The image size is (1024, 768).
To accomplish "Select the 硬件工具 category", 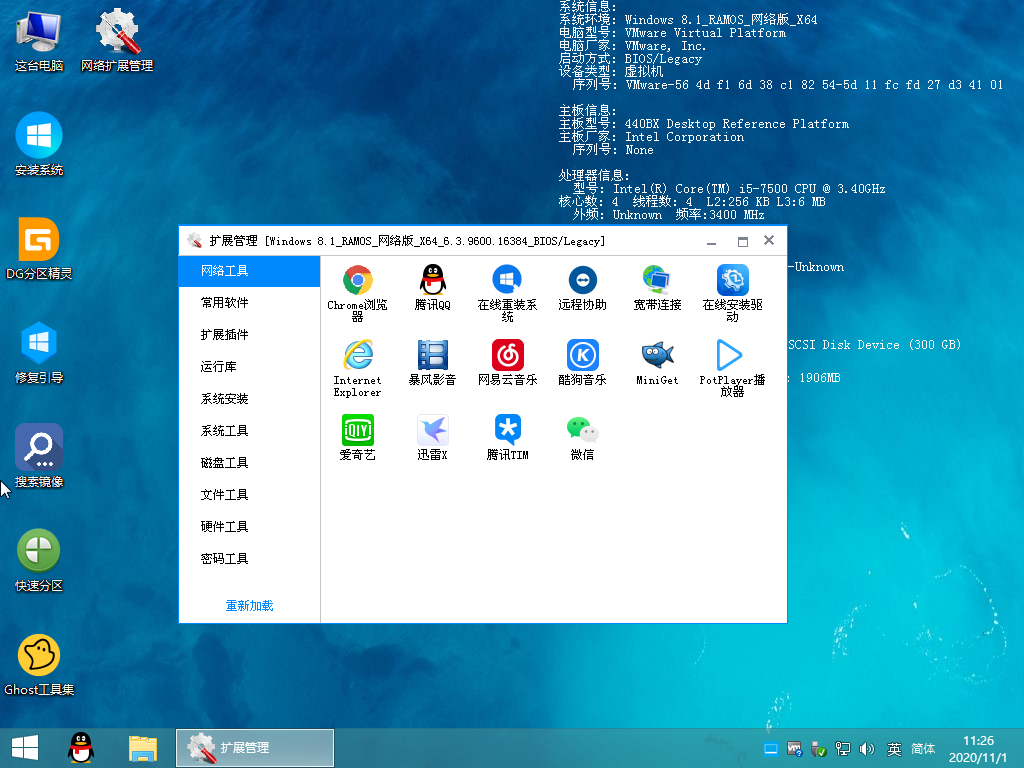I will click(249, 526).
